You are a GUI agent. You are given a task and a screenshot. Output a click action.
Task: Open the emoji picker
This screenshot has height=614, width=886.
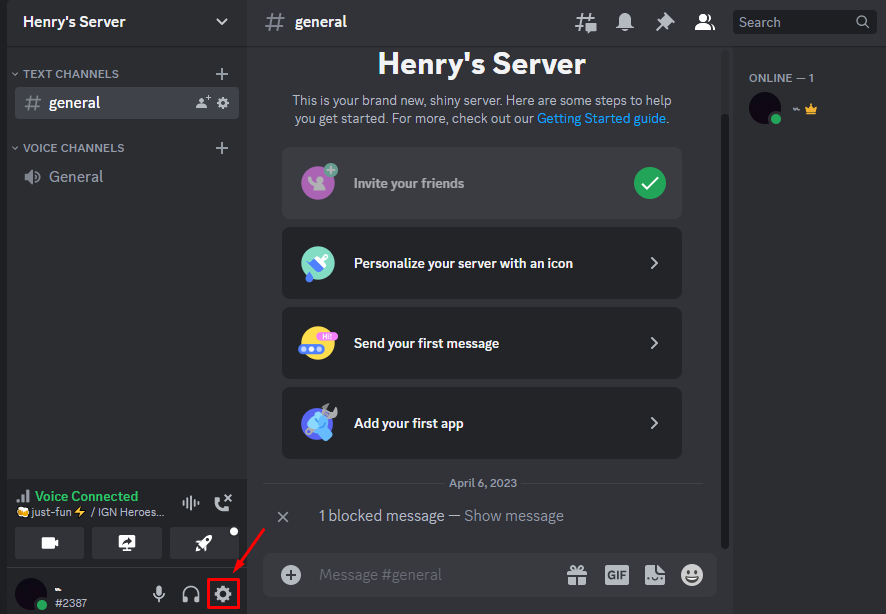pos(692,575)
